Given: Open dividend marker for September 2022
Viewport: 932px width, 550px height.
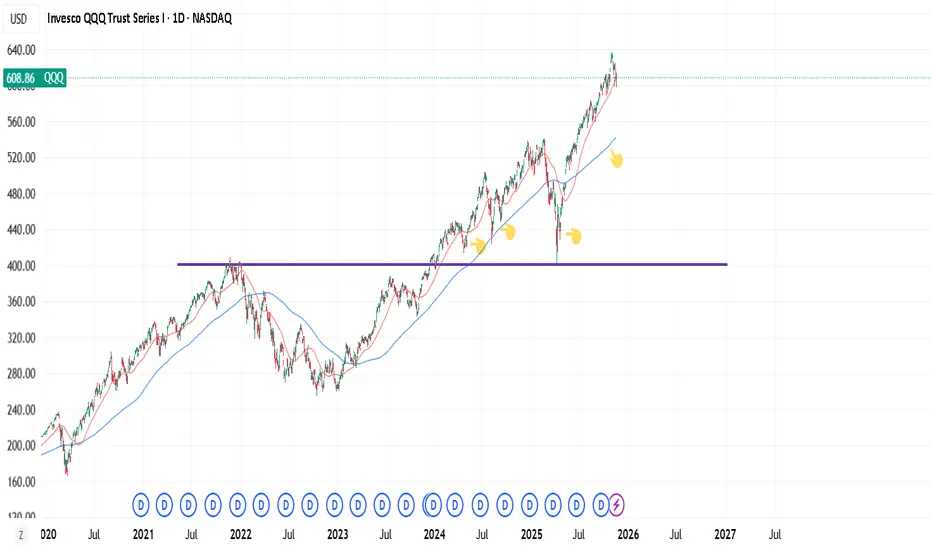Looking at the screenshot, I should [310, 505].
